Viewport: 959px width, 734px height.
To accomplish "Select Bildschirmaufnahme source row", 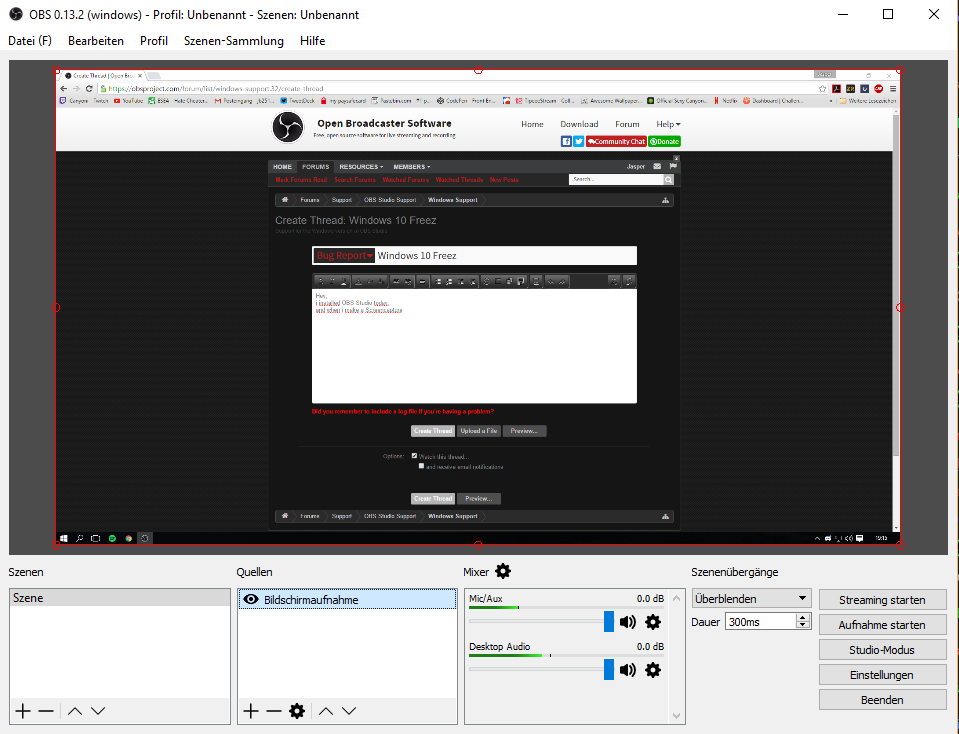I will point(347,599).
